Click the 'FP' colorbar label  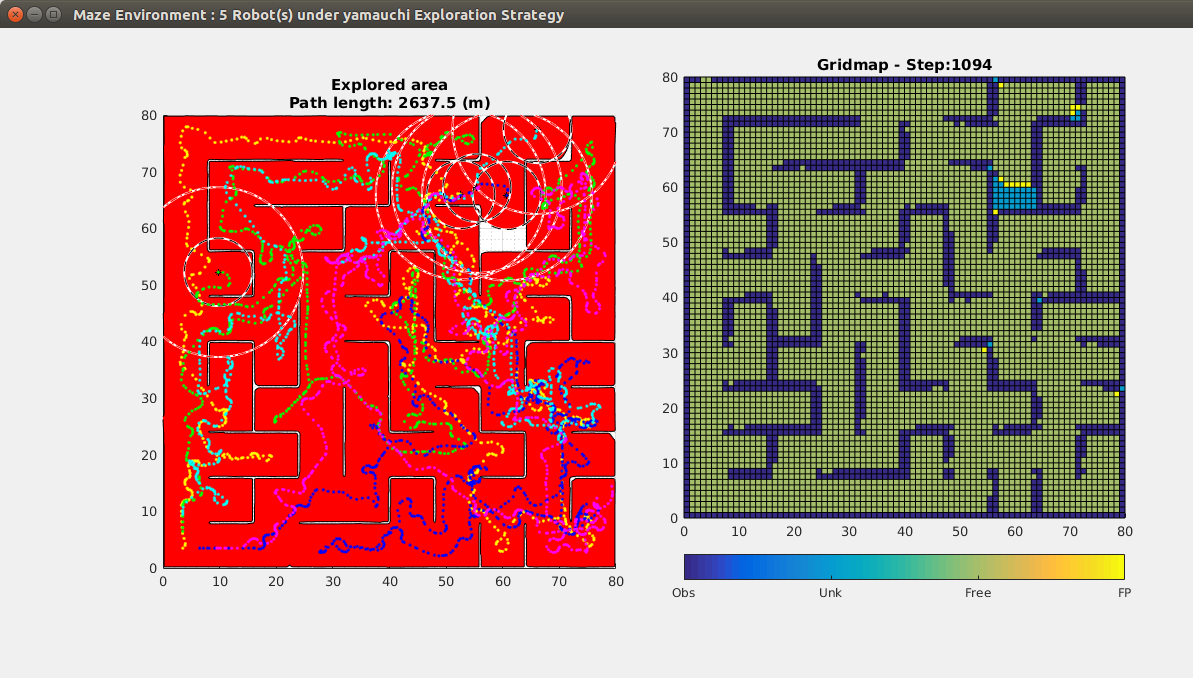click(x=1124, y=593)
